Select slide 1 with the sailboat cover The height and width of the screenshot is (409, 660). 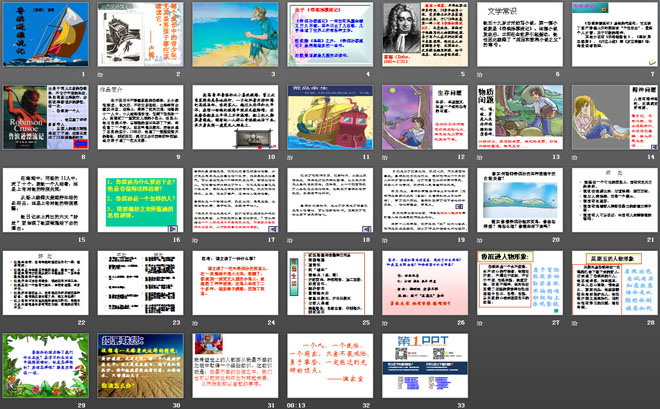pyautogui.click(x=44, y=34)
